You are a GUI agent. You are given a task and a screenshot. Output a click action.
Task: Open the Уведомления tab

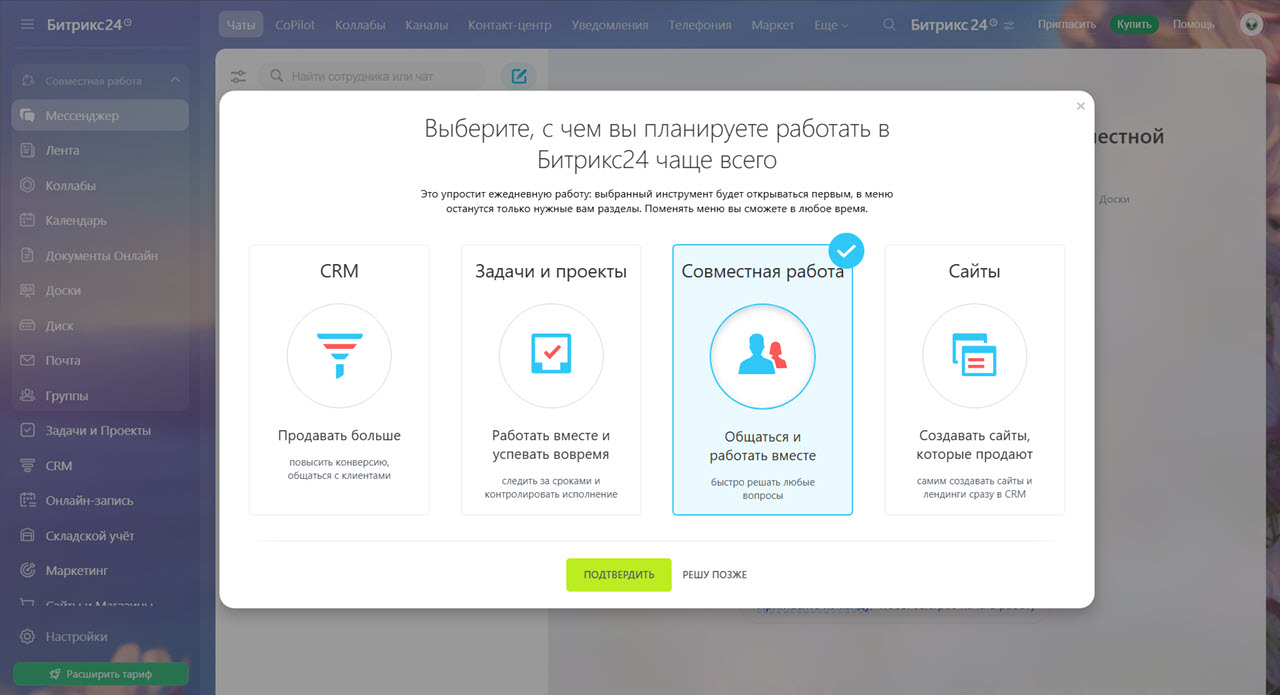(x=610, y=25)
